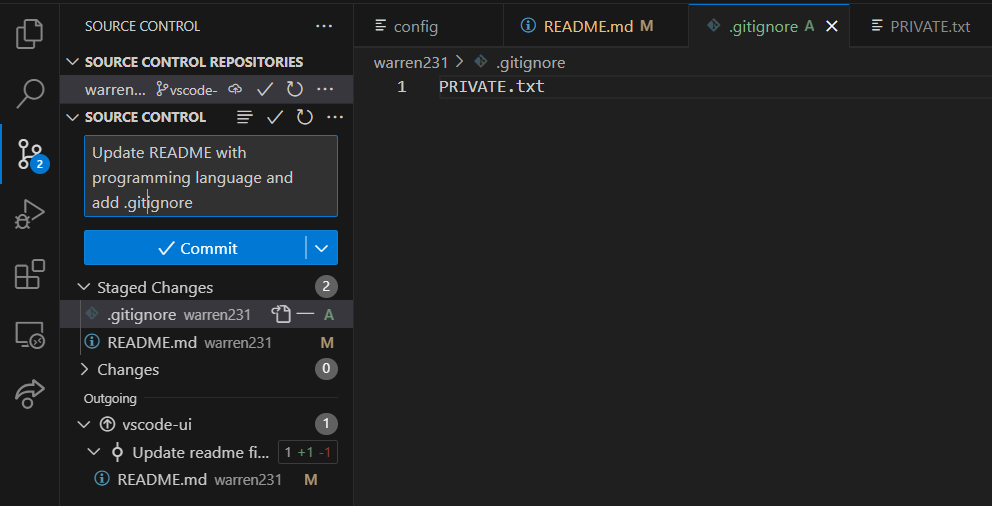Expand the Changes group

click(84, 369)
